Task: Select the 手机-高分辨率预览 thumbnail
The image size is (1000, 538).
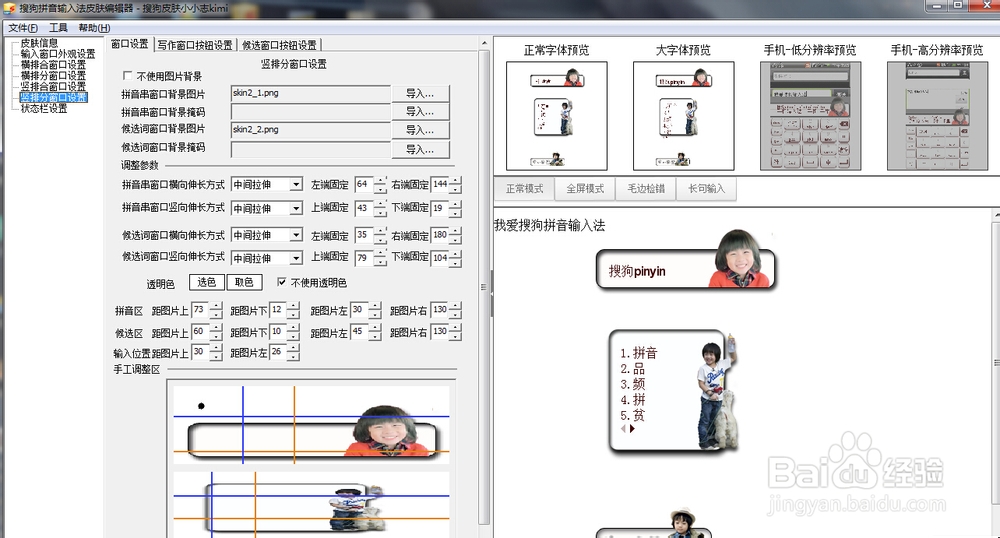Action: (938, 116)
